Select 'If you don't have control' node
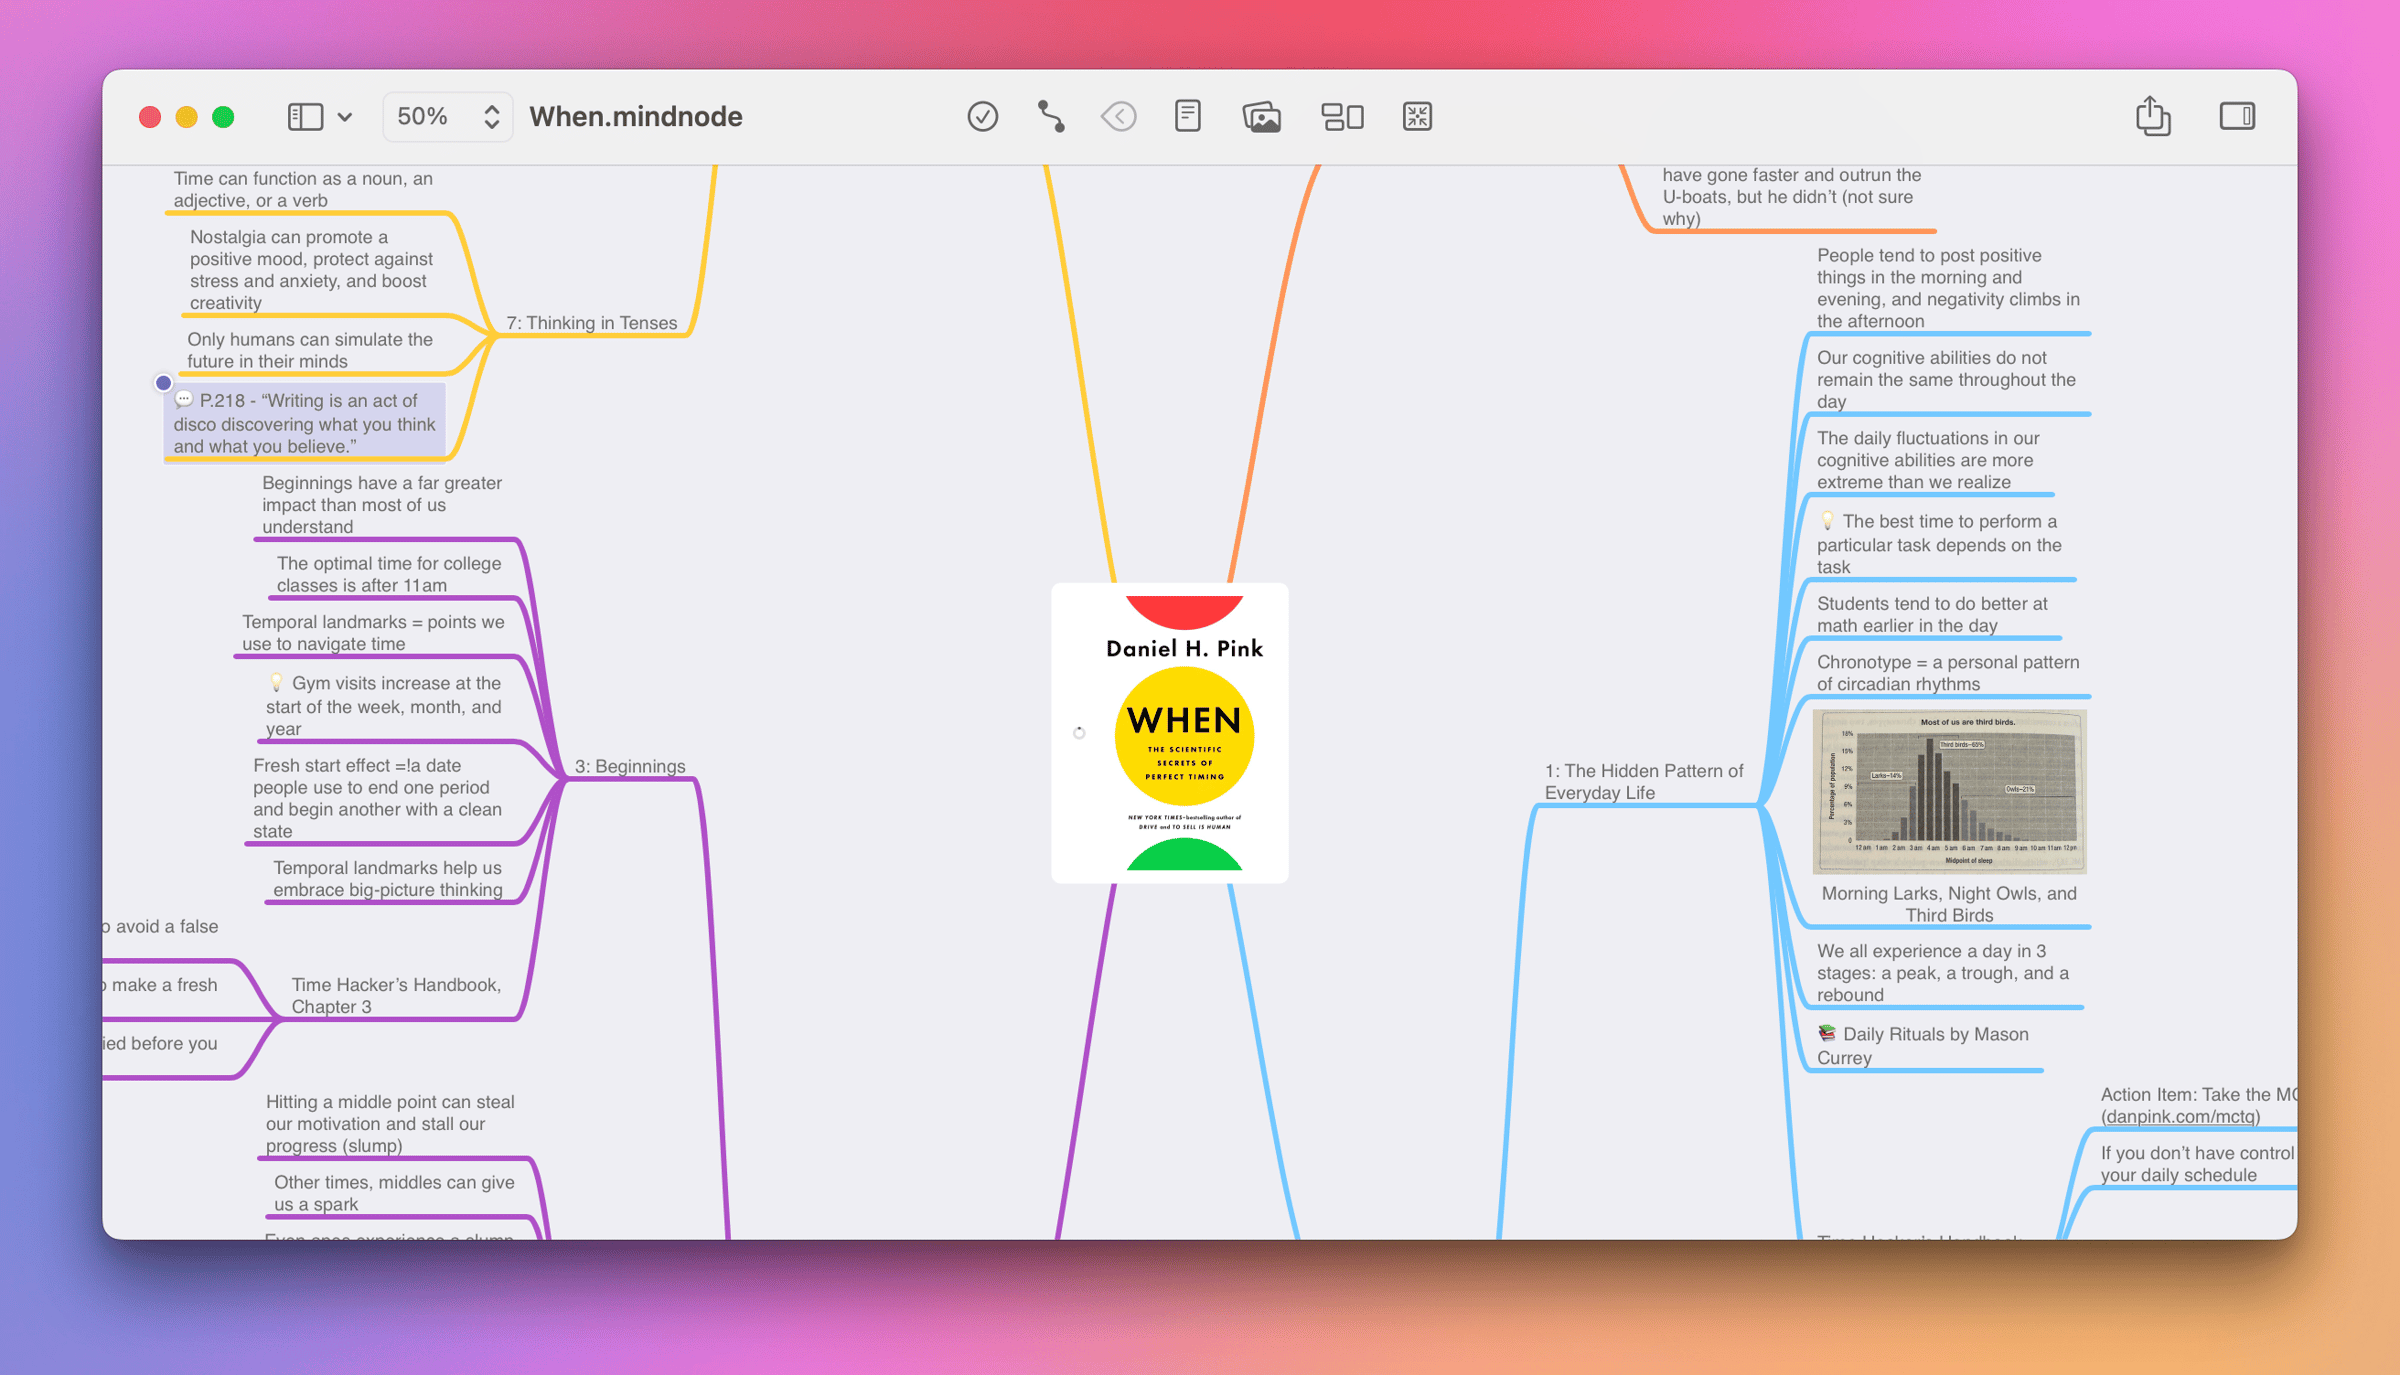The width and height of the screenshot is (2400, 1375). (2197, 1164)
